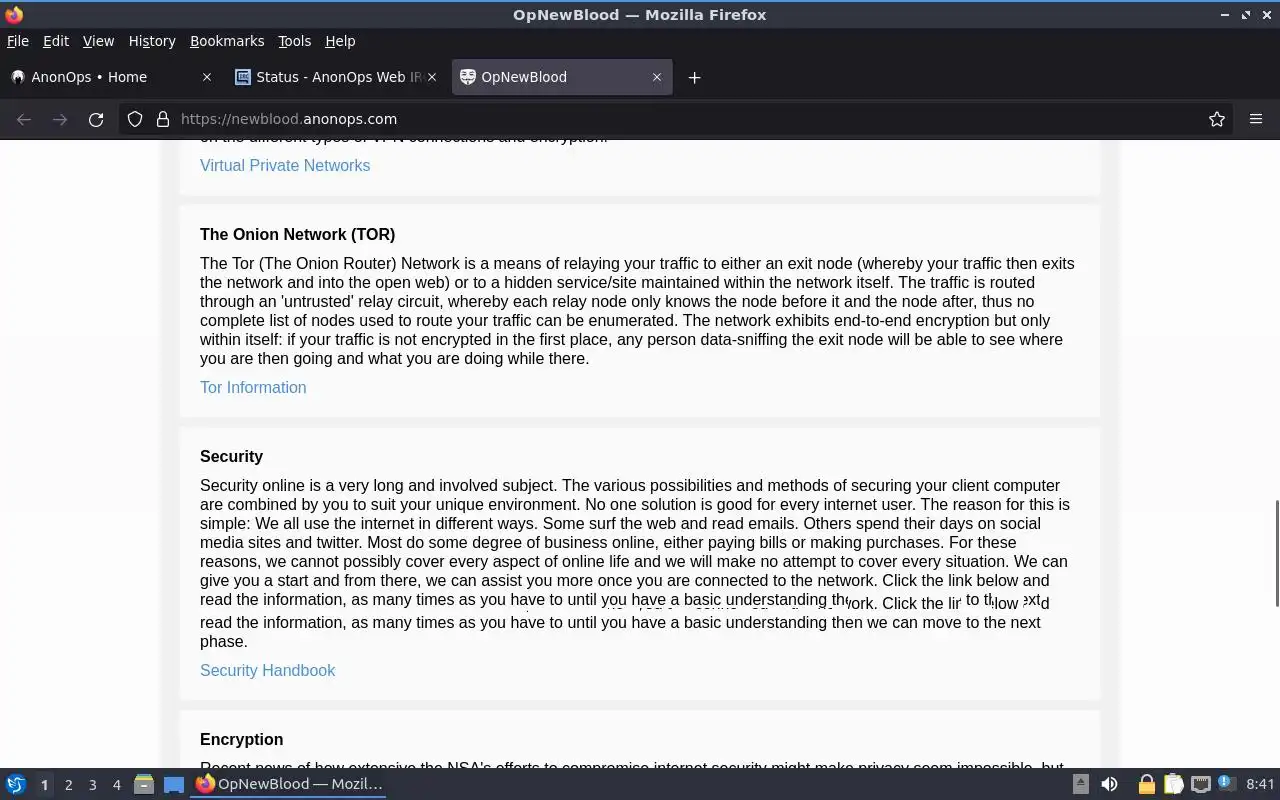The image size is (1280, 800).
Task: Switch to workspace 3
Action: 92,785
